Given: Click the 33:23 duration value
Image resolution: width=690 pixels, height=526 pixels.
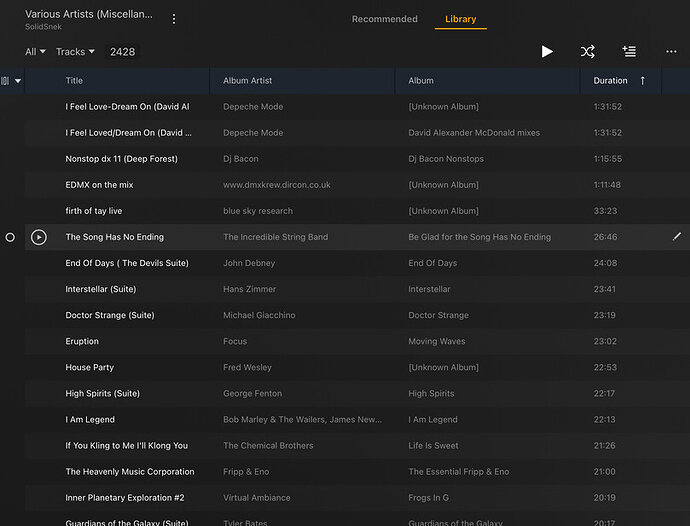Looking at the screenshot, I should pyautogui.click(x=605, y=211).
